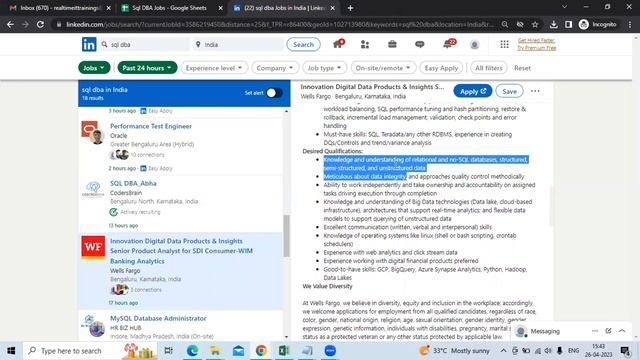This screenshot has width=640, height=360.
Task: Open the Jobs filter dropdown
Action: (x=94, y=68)
